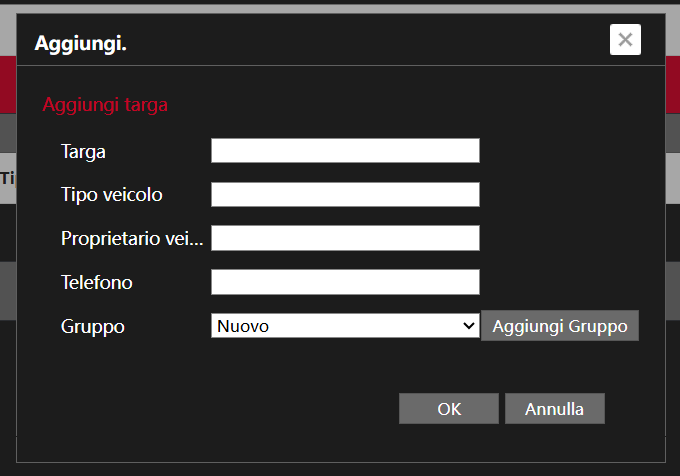Click the Tipo veicolo label
Viewport: 680px width, 476px height.
point(111,195)
